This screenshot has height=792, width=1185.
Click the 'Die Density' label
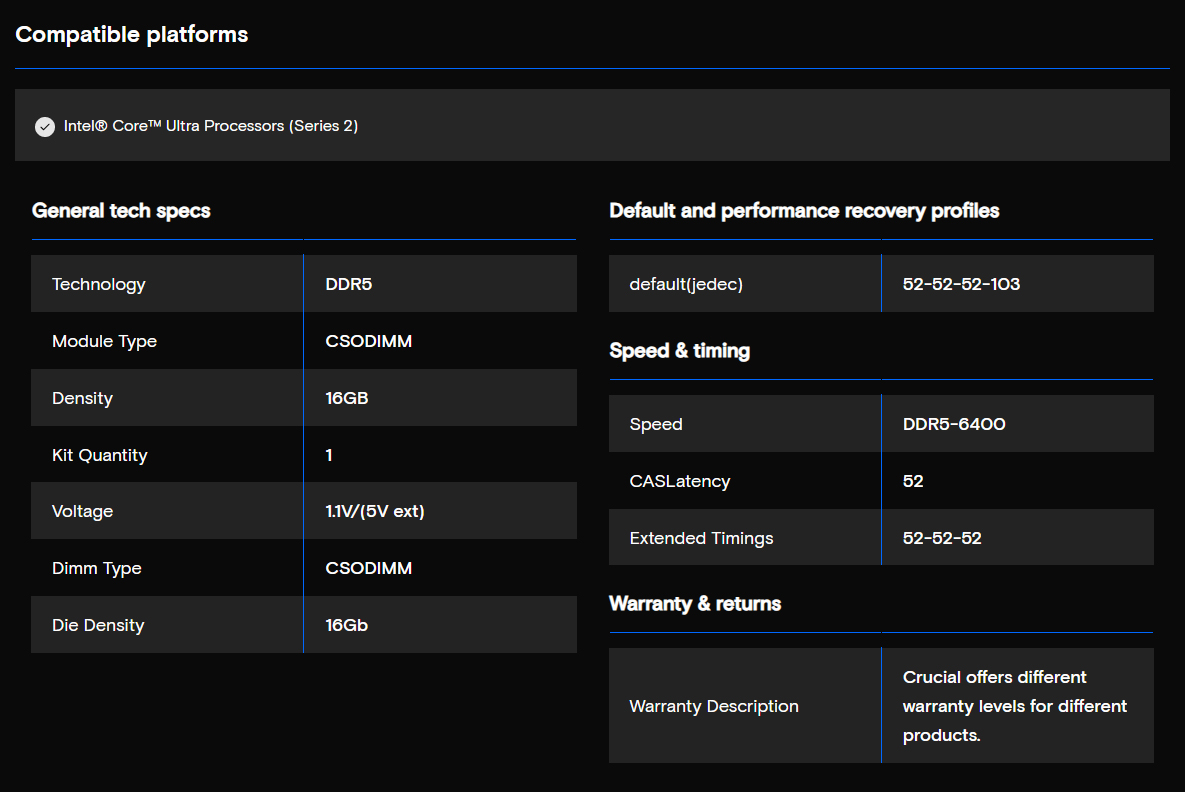click(97, 625)
